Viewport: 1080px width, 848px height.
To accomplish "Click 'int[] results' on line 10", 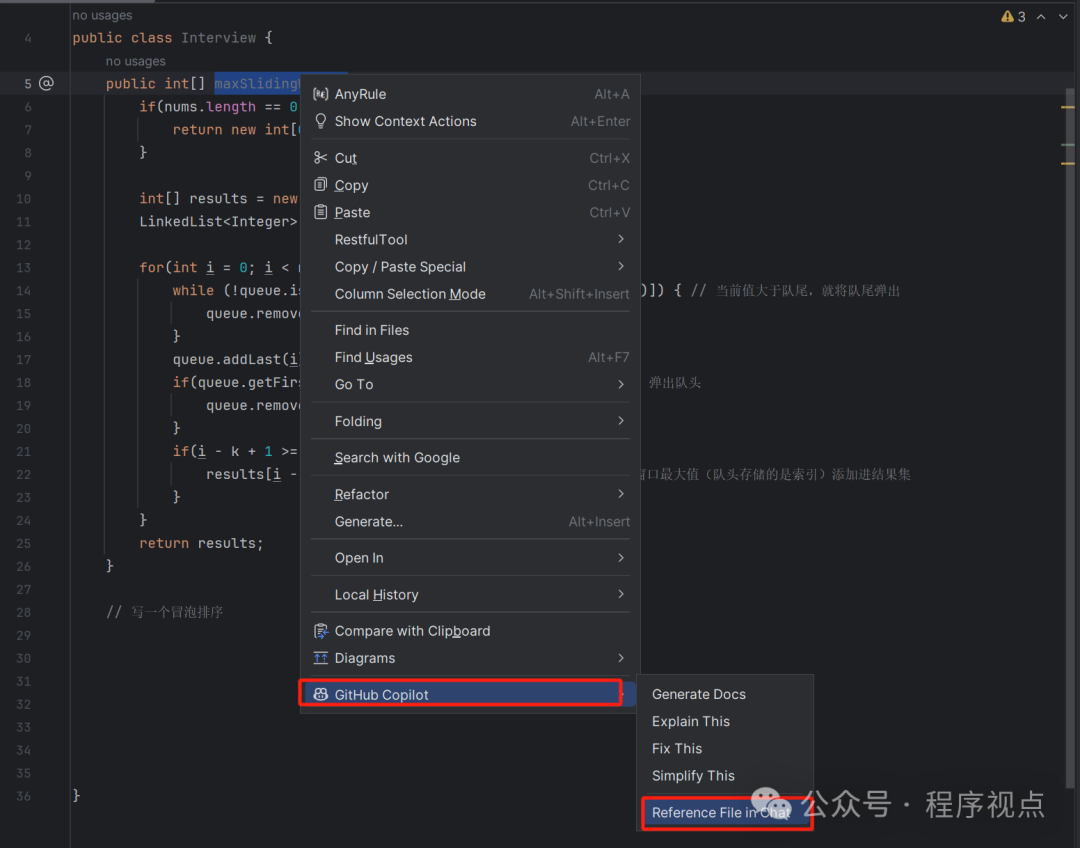I will click(x=193, y=198).
